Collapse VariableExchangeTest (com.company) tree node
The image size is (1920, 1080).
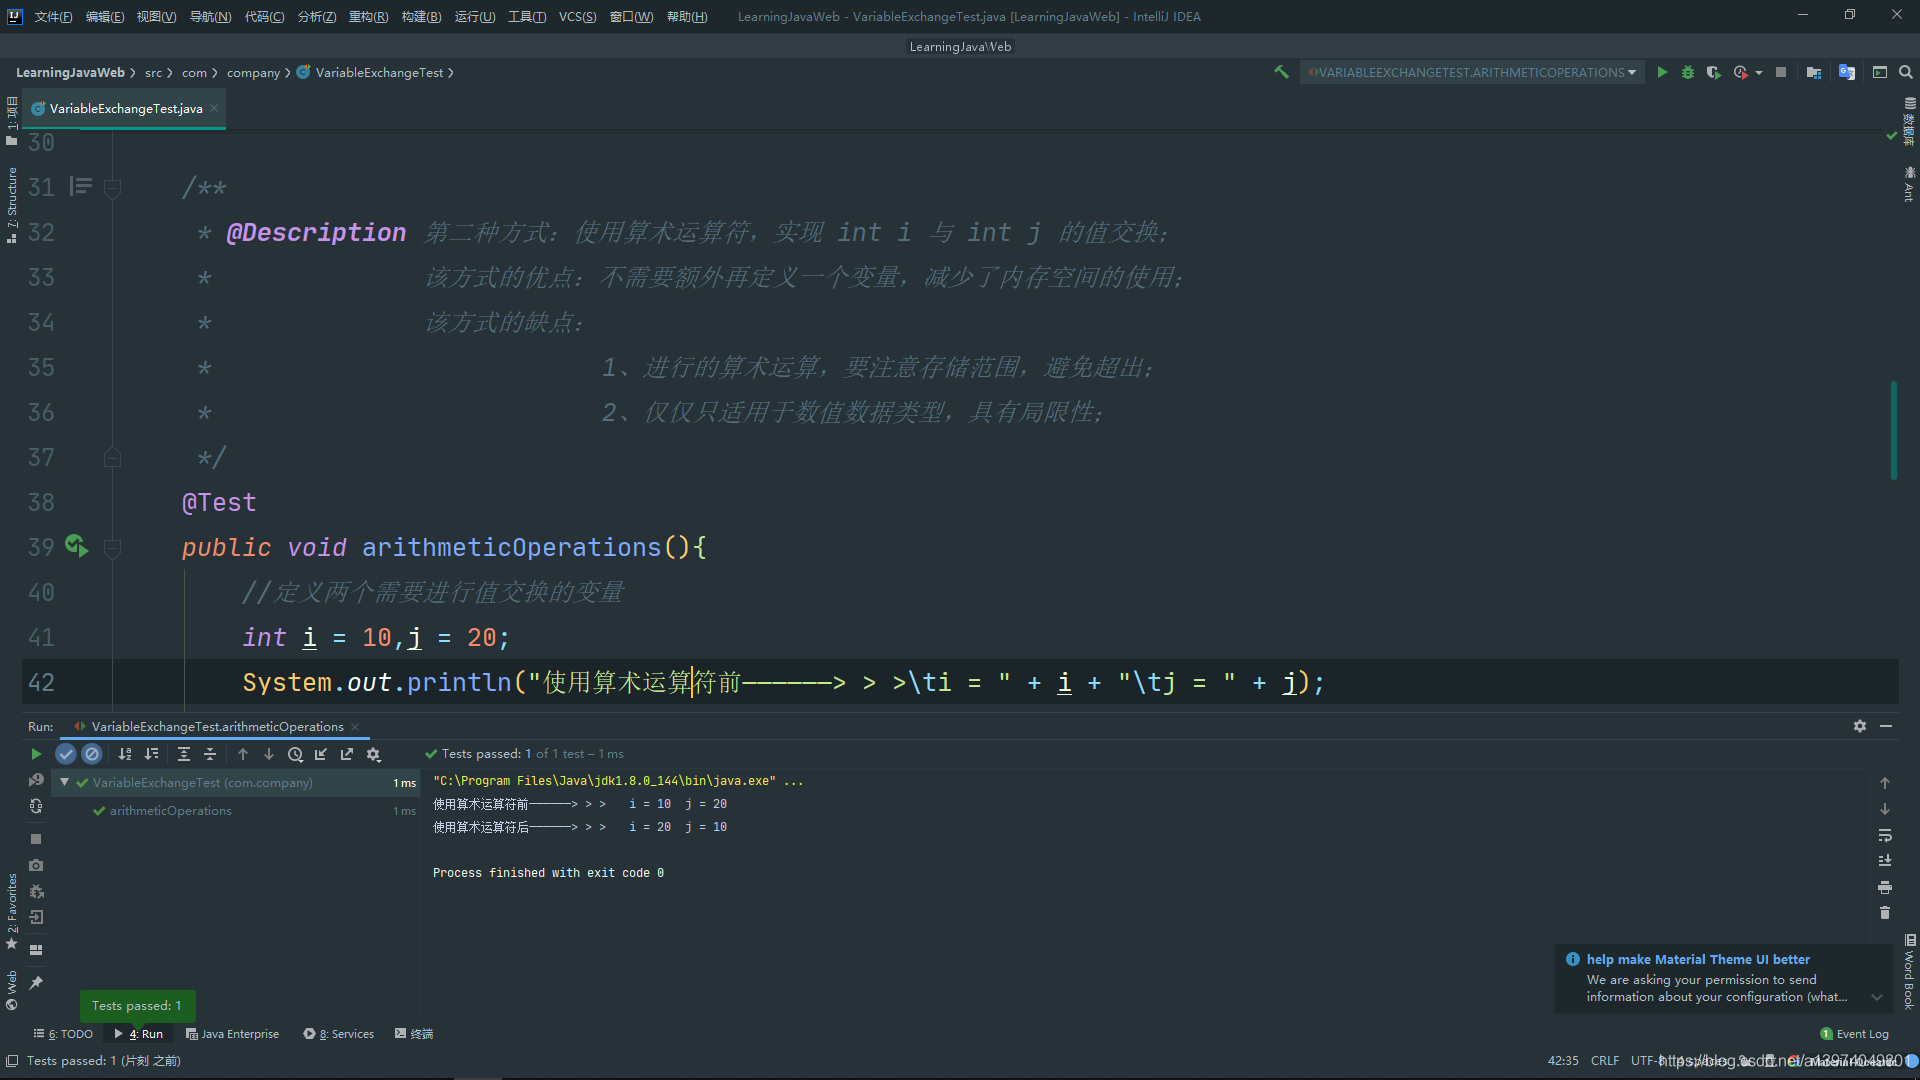[65, 782]
